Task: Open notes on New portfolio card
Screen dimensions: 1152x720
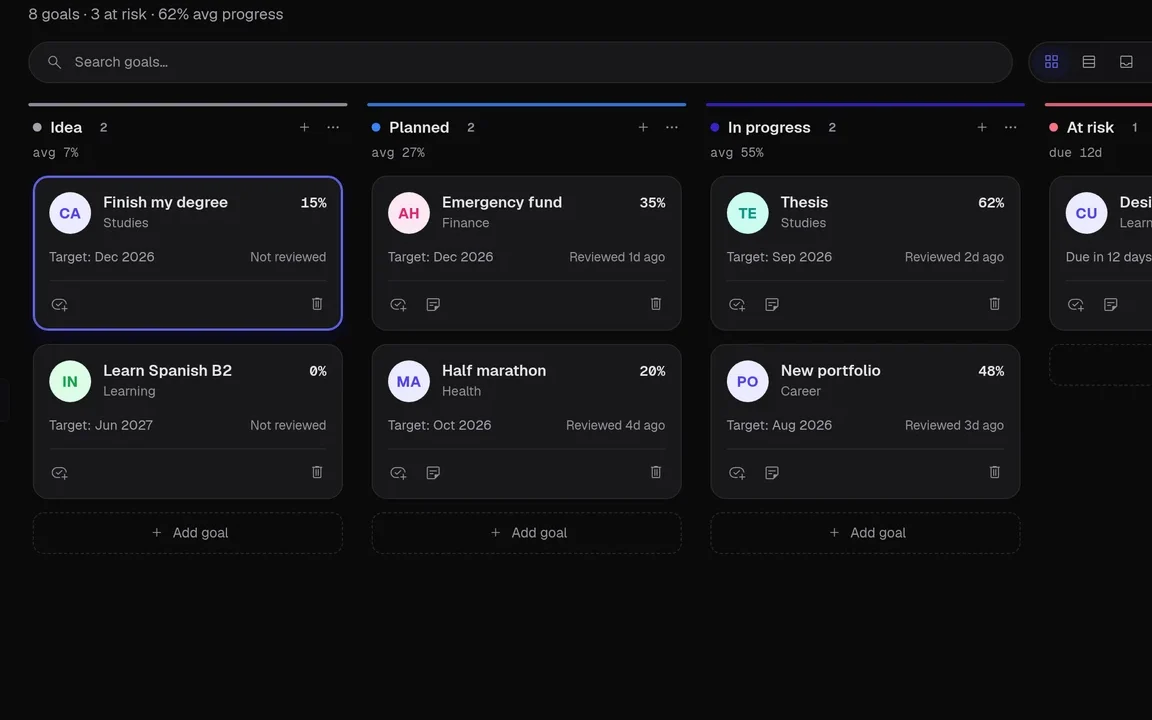Action: pos(772,472)
